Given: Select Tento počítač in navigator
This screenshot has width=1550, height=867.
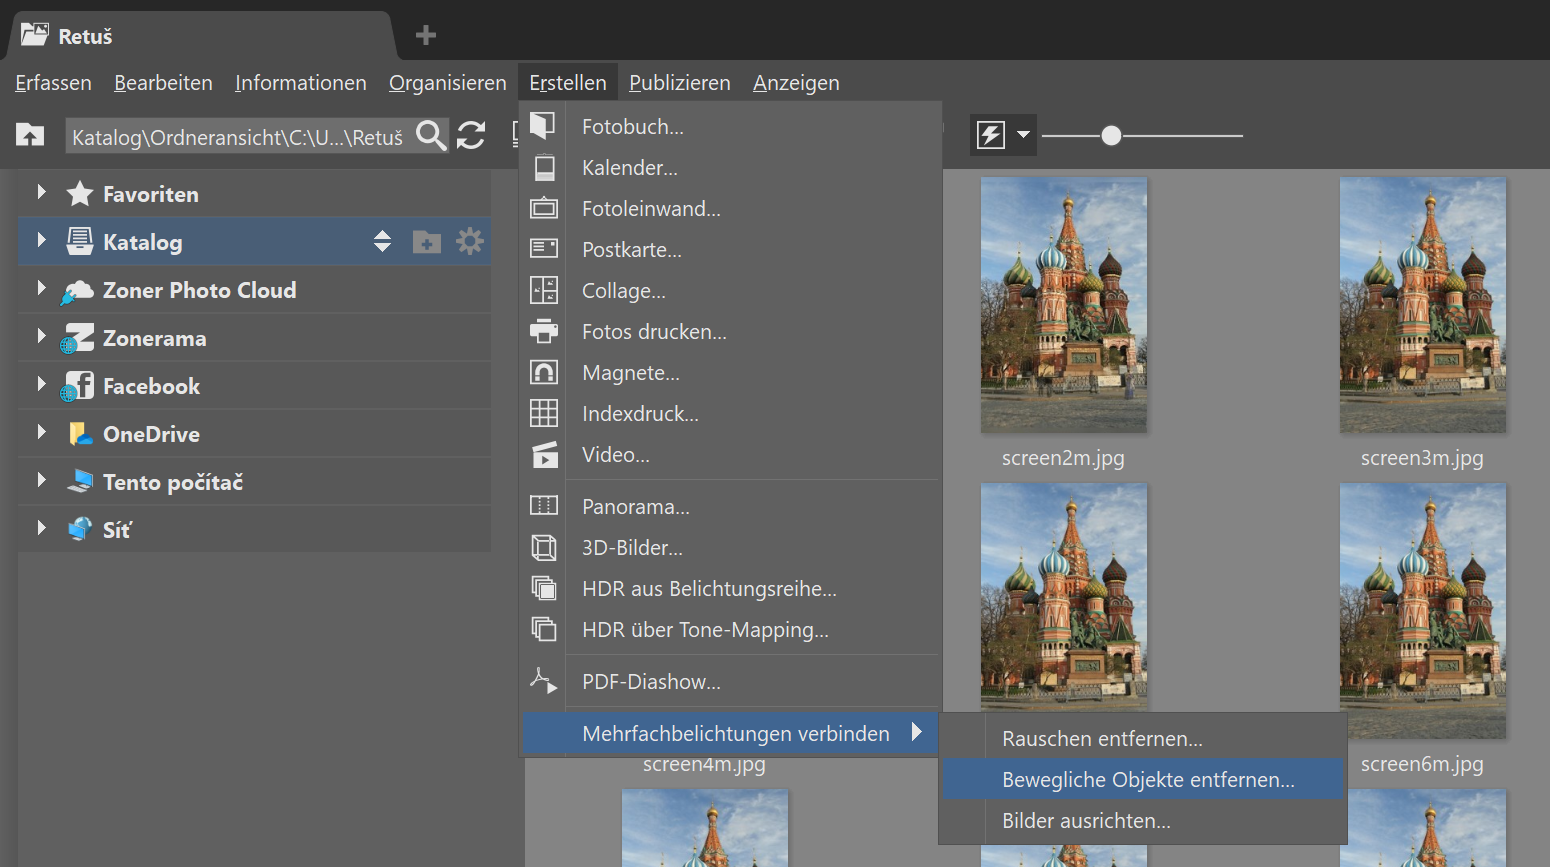Looking at the screenshot, I should 254,481.
